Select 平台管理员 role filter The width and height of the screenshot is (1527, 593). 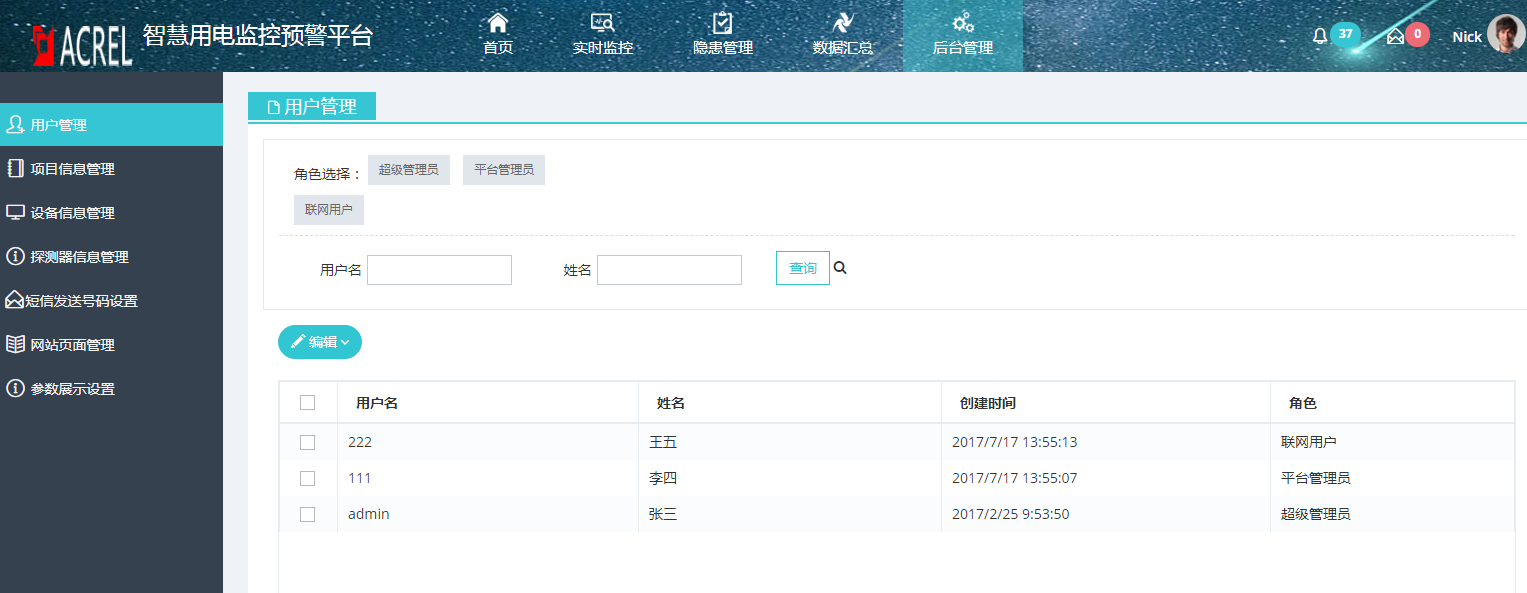click(x=504, y=170)
